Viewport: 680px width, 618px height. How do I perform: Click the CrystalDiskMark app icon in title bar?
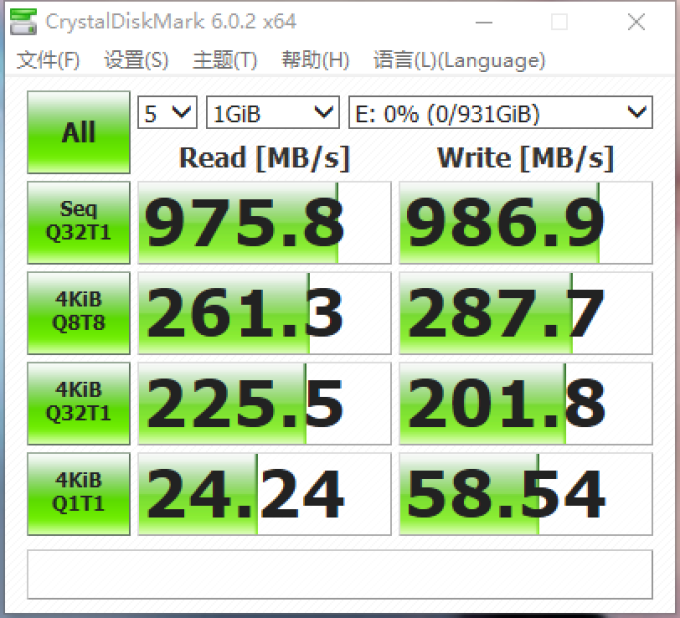(x=23, y=21)
